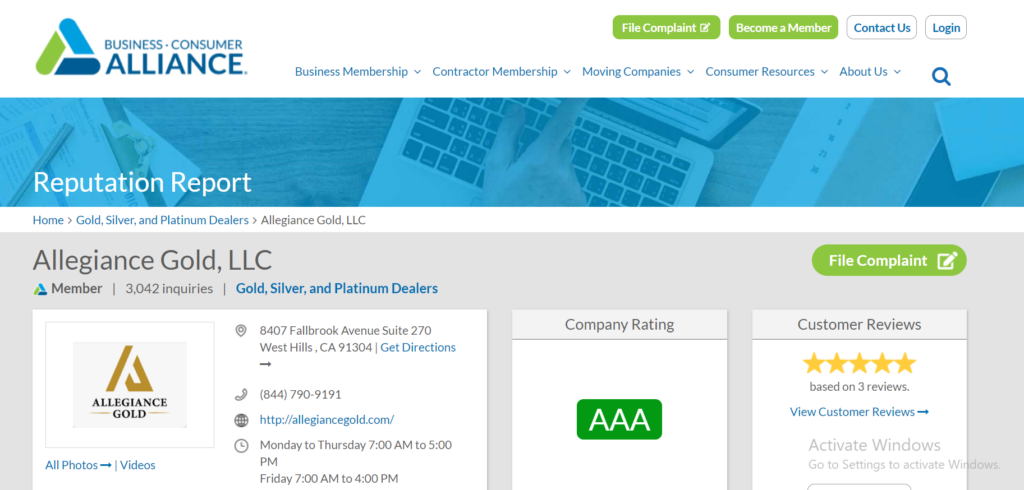Visit the allegiancegold.com website link

click(x=327, y=419)
